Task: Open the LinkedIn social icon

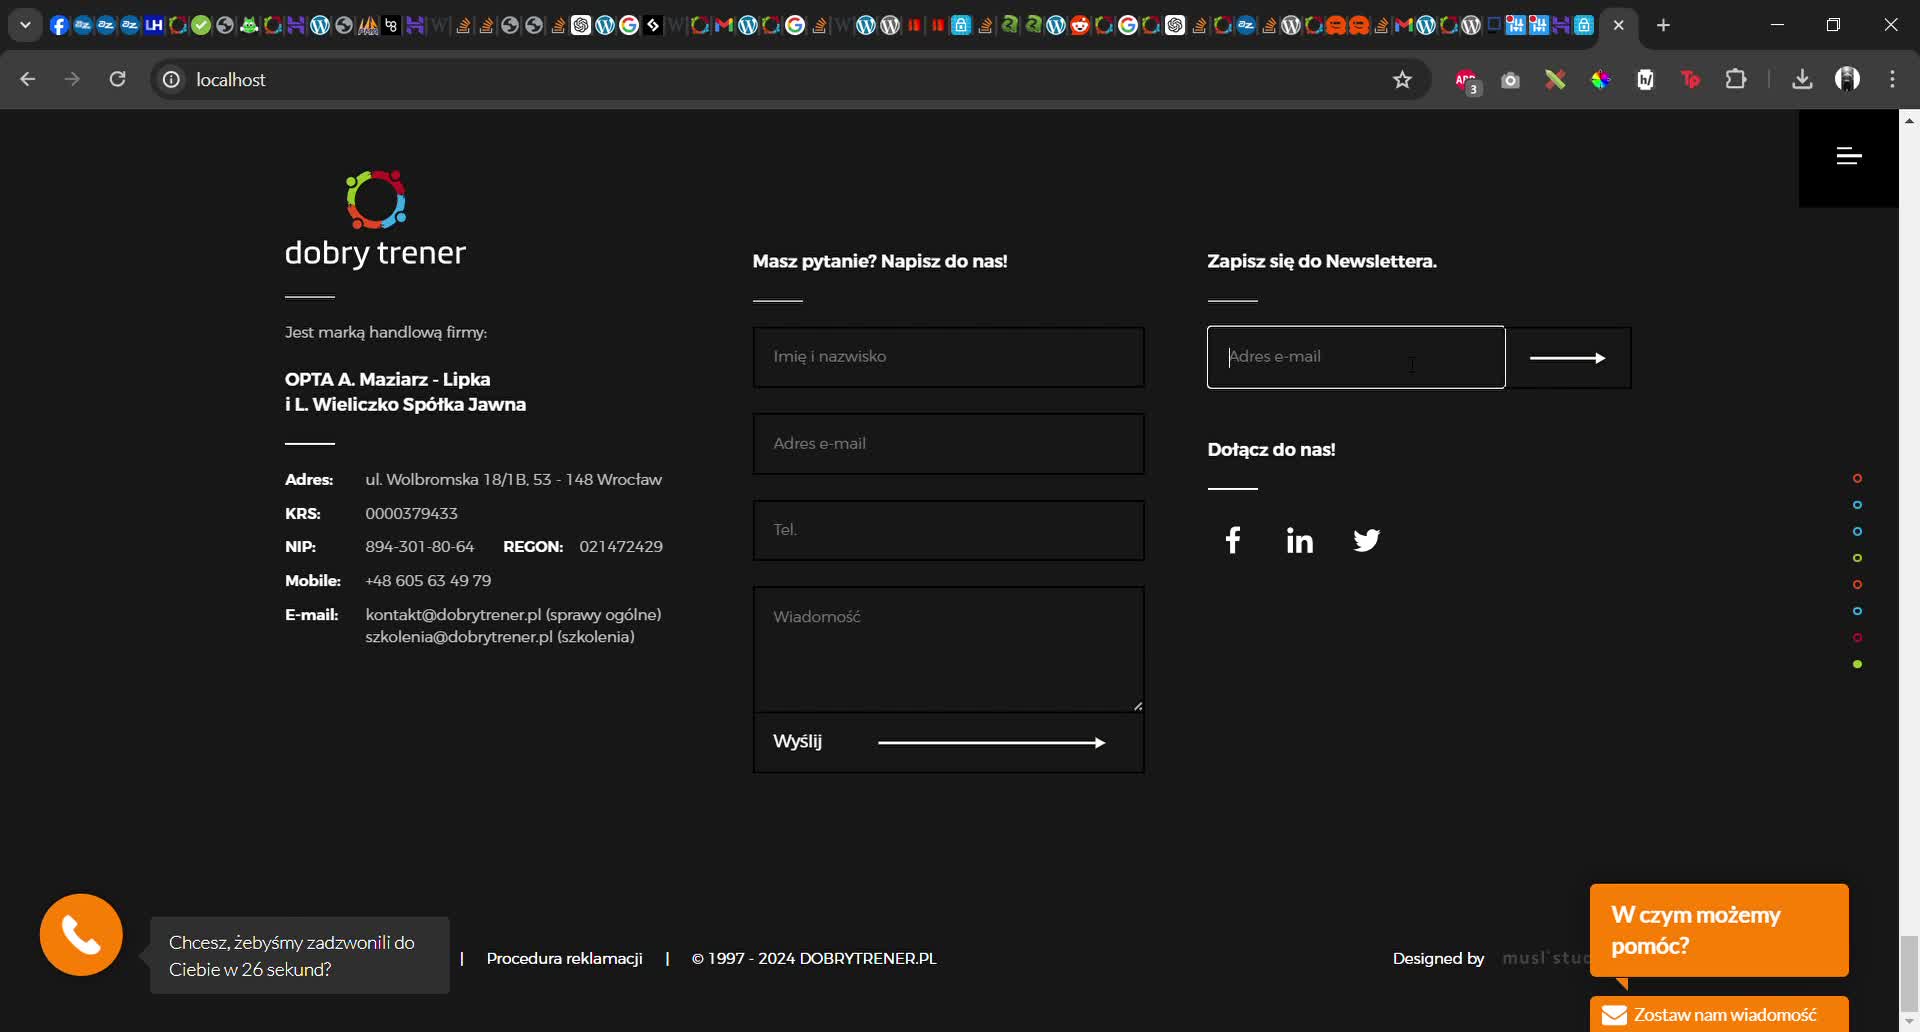Action: [x=1299, y=540]
